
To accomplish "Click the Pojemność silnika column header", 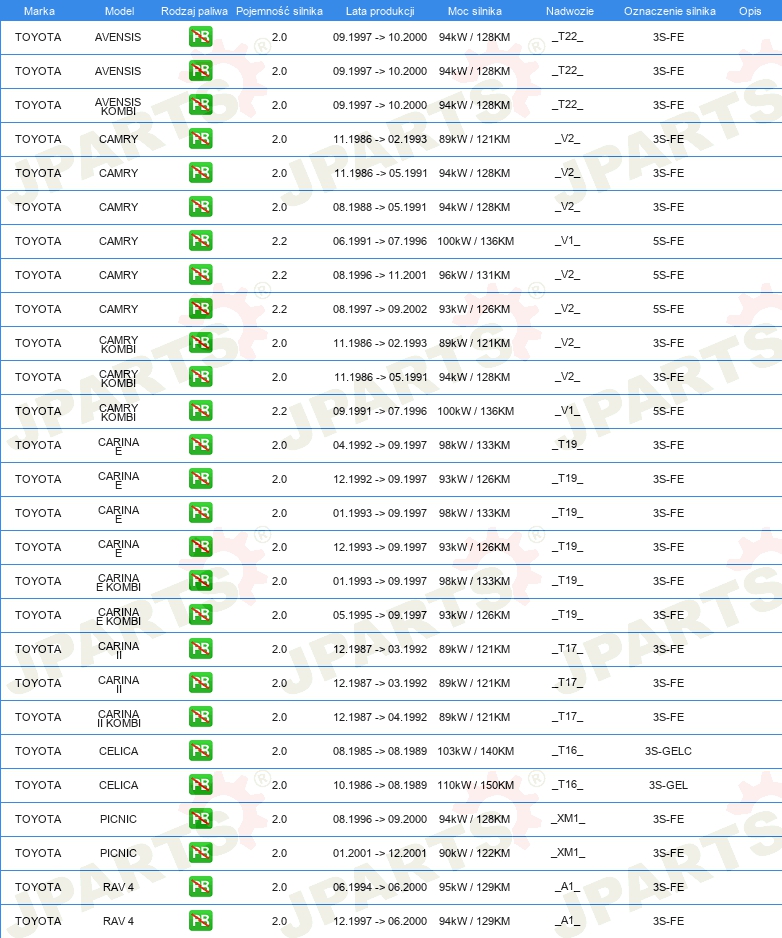I will 279,11.
